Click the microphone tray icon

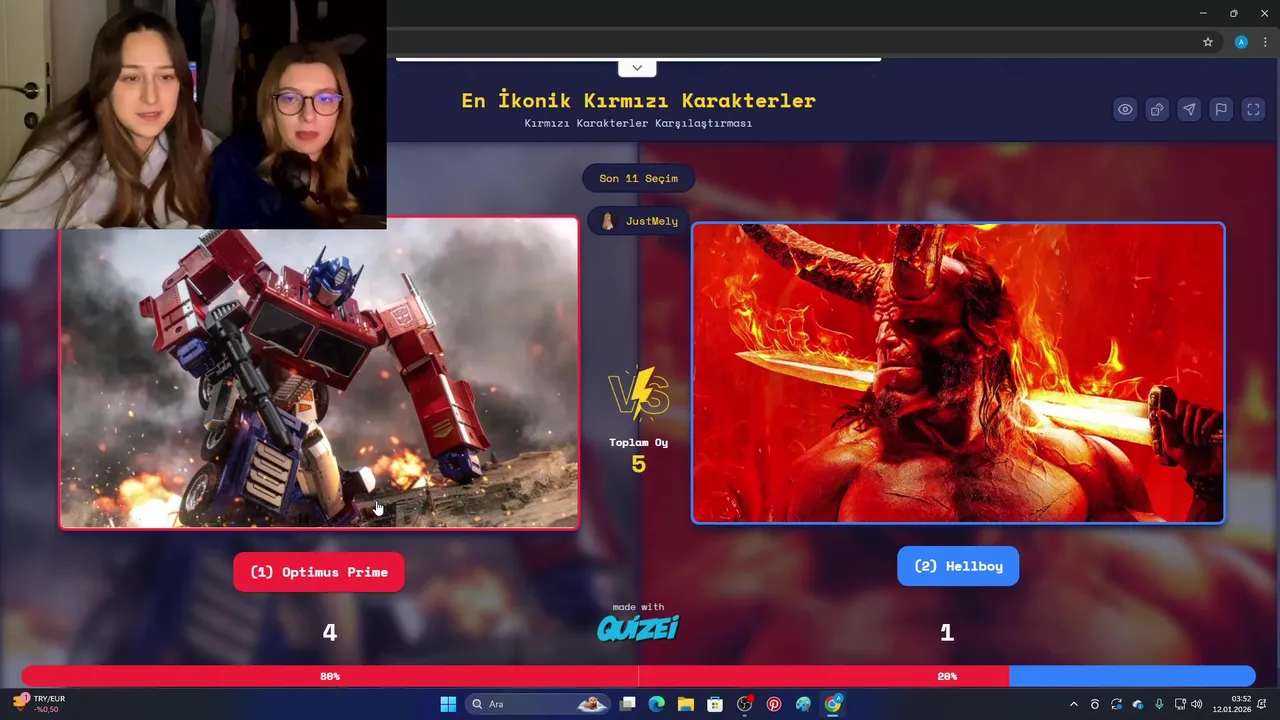click(x=1159, y=705)
